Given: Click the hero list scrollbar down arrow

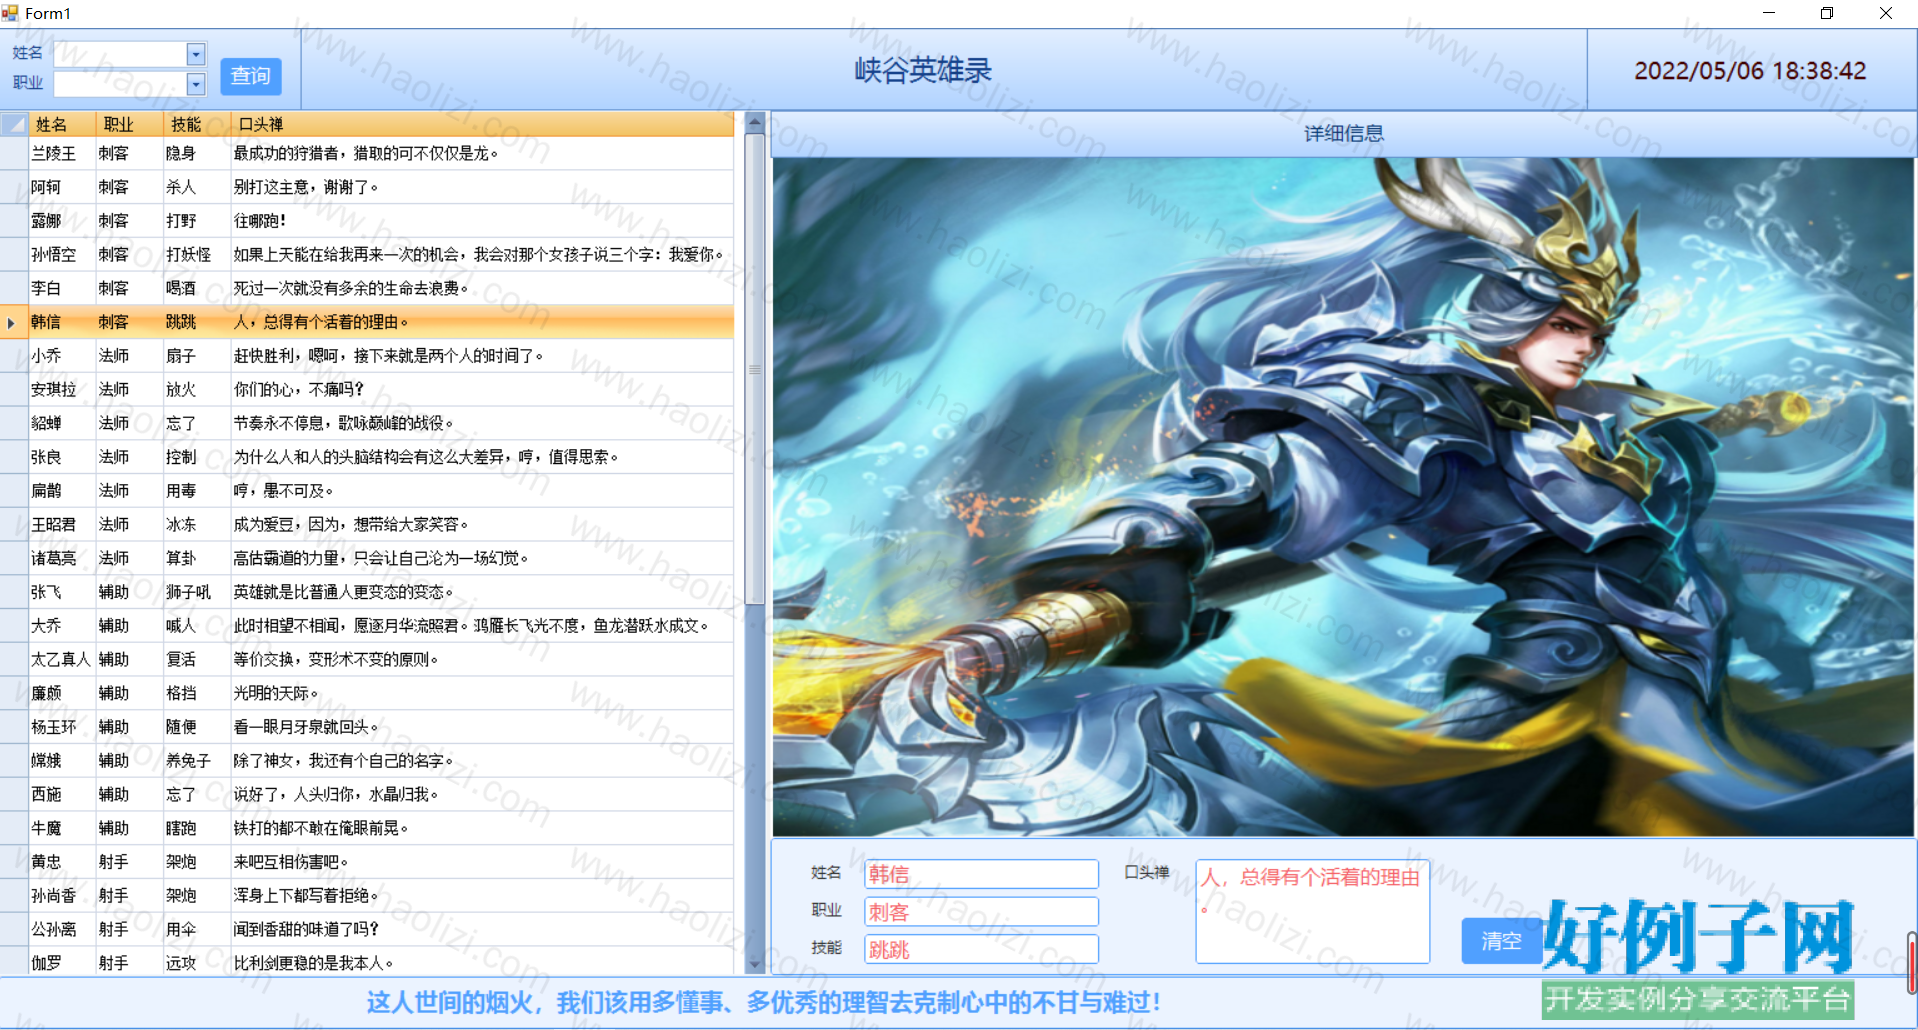Looking at the screenshot, I should point(755,965).
